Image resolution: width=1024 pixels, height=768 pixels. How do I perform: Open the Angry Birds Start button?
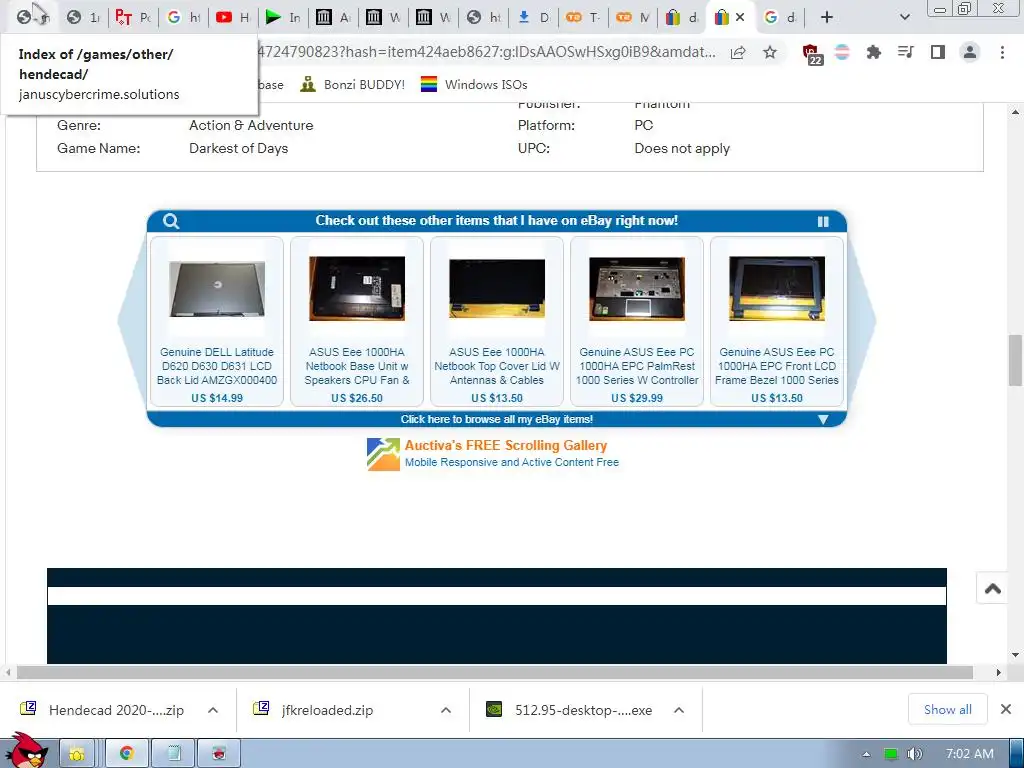[26, 751]
